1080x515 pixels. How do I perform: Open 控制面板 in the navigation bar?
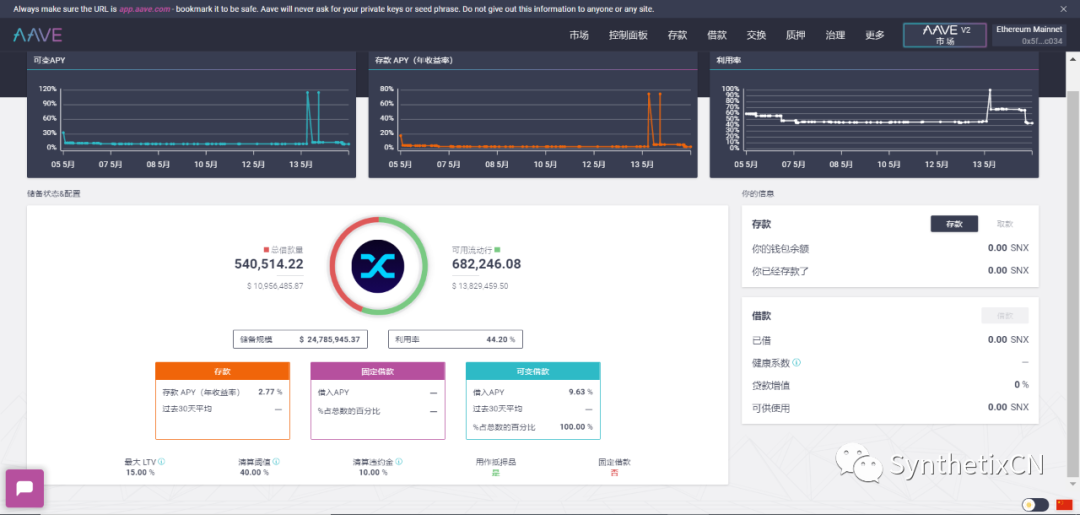pyautogui.click(x=628, y=35)
